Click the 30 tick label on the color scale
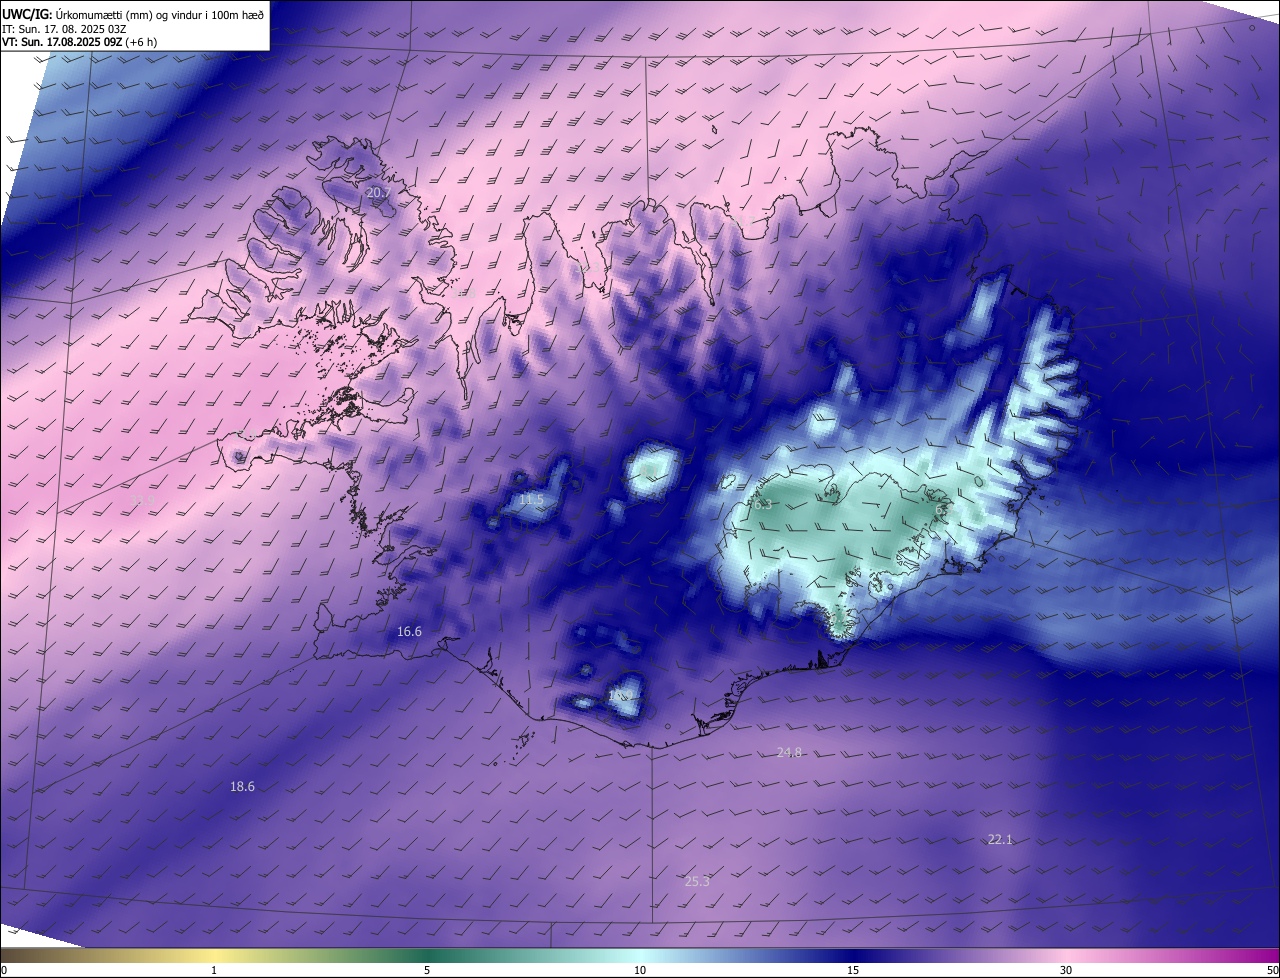 (x=1066, y=970)
